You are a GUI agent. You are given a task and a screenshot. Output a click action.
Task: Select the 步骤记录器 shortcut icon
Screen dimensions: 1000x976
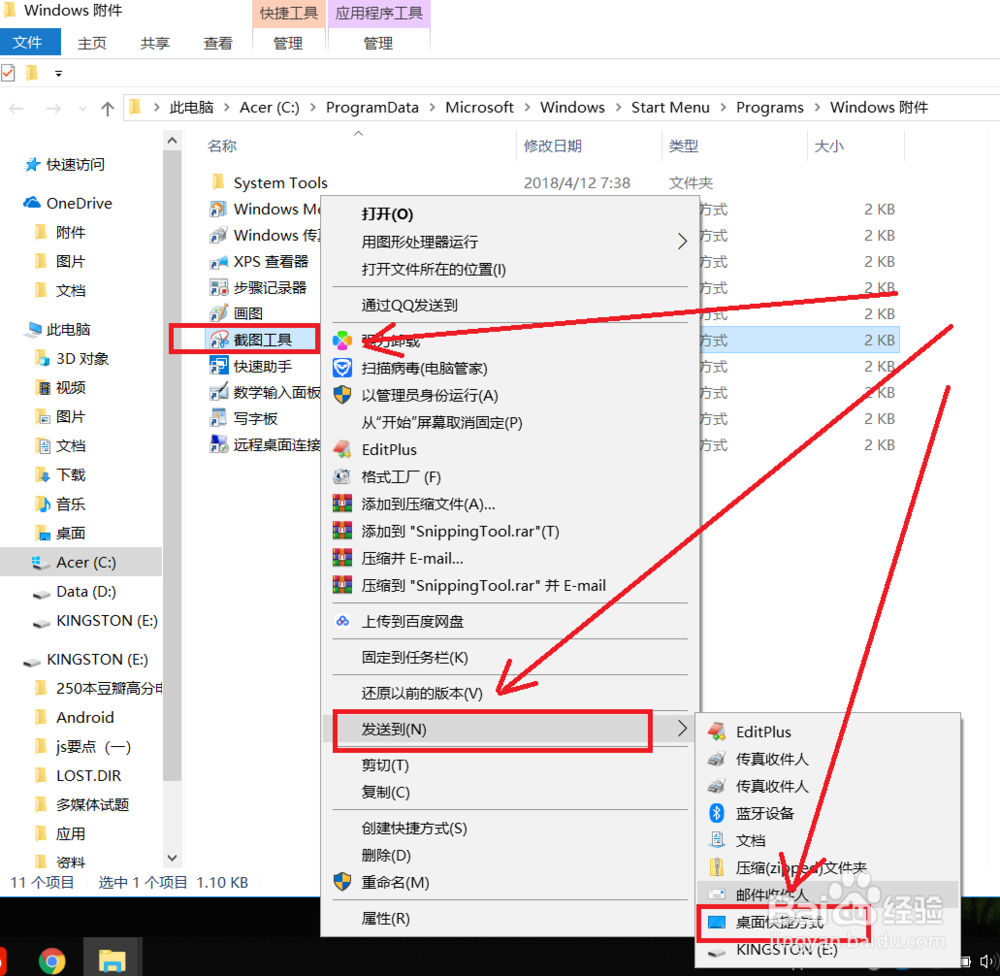tap(219, 288)
